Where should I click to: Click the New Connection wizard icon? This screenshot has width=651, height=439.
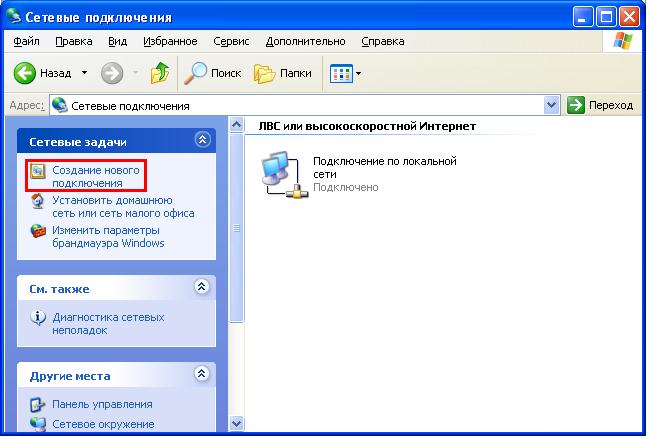click(x=37, y=171)
